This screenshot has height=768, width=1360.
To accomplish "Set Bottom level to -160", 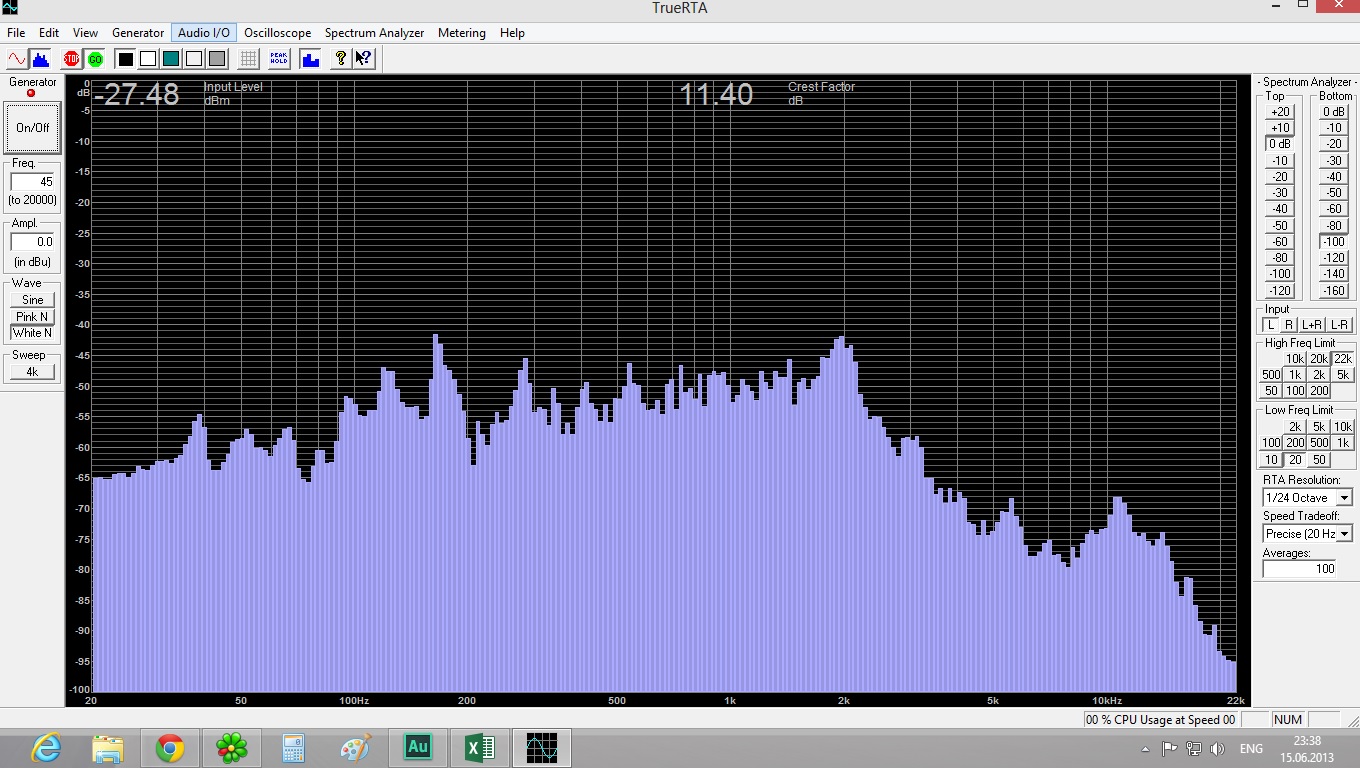I will click(x=1333, y=291).
